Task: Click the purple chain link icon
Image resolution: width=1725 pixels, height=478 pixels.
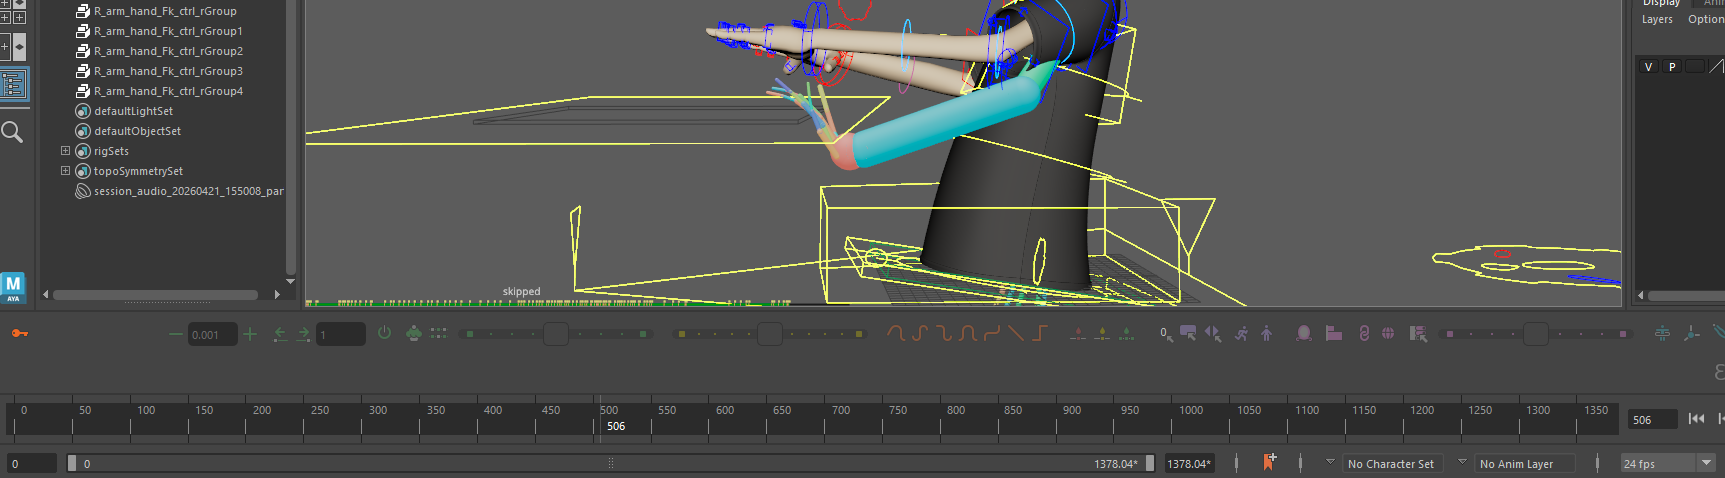Action: pyautogui.click(x=1364, y=334)
